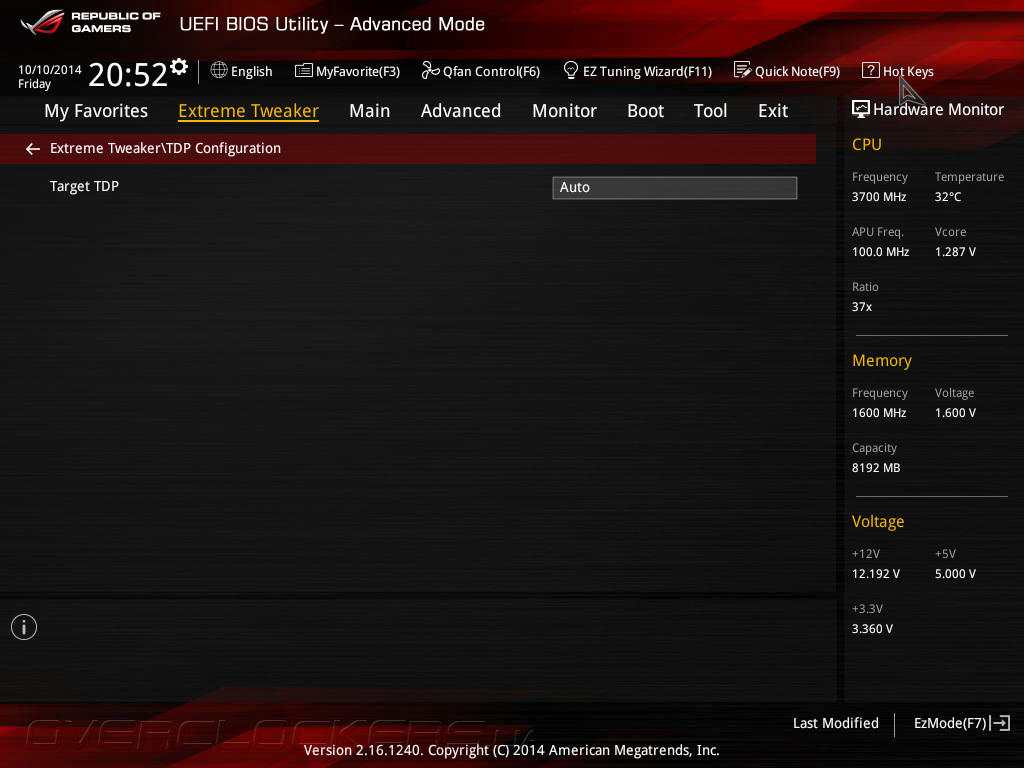The image size is (1024, 768).
Task: Click the 3700 MHz CPU frequency value
Action: [879, 197]
